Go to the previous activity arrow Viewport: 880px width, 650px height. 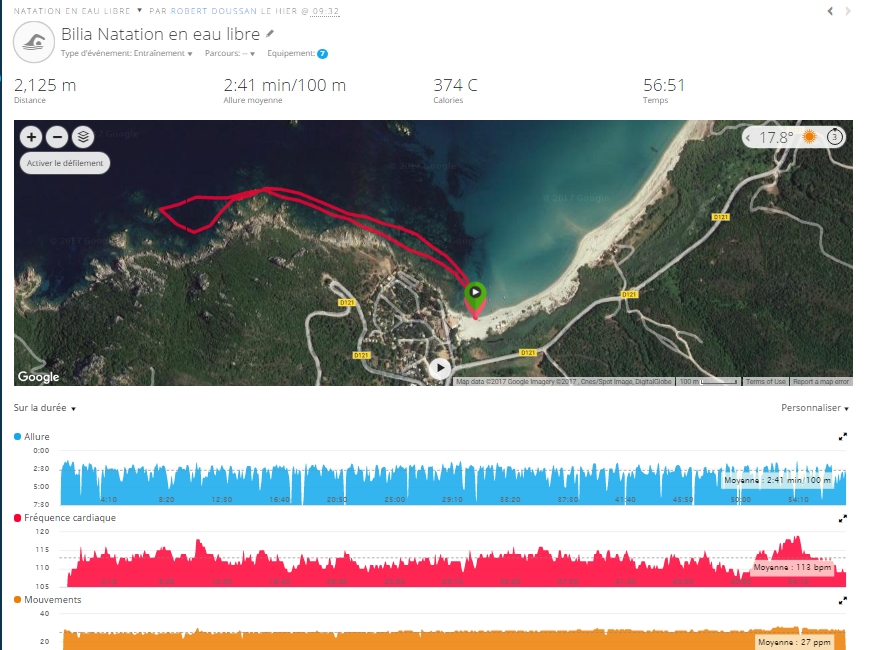tap(830, 11)
